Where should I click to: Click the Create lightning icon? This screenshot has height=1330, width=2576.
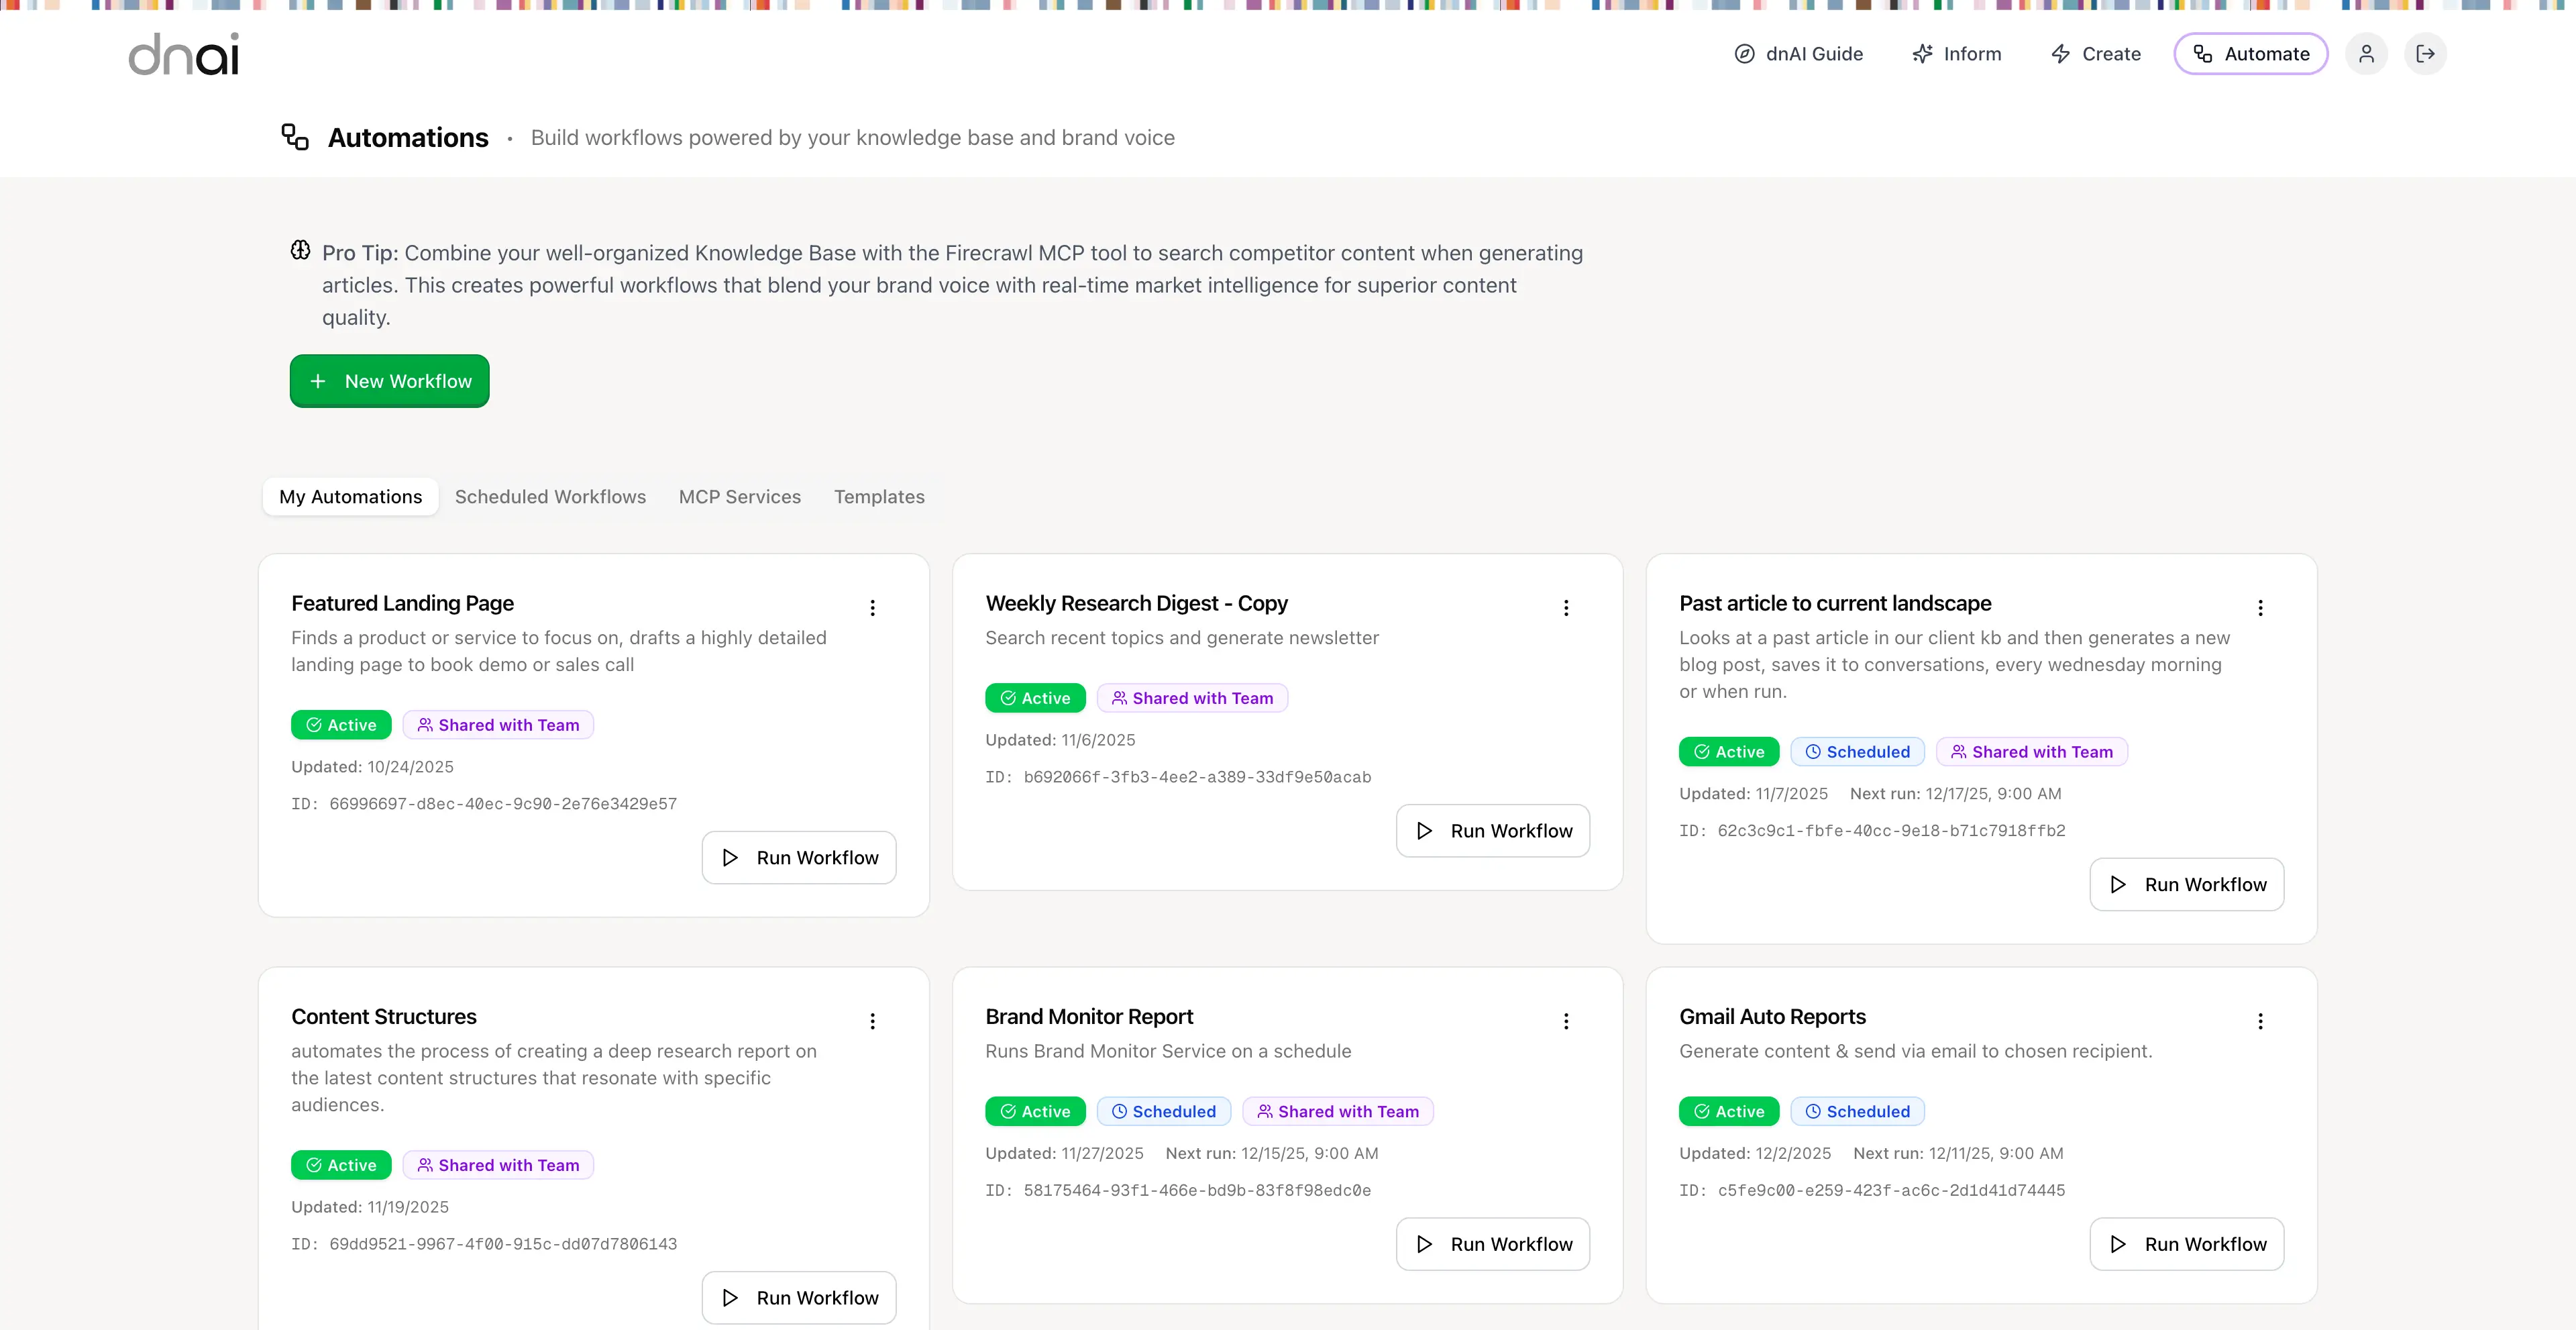(2061, 54)
